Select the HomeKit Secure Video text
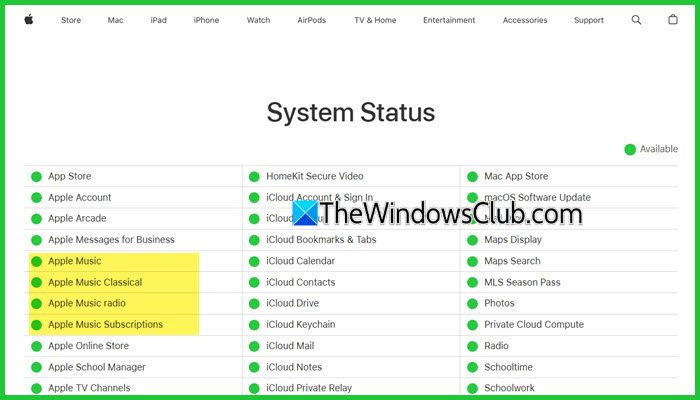This screenshot has width=700, height=400. click(315, 176)
